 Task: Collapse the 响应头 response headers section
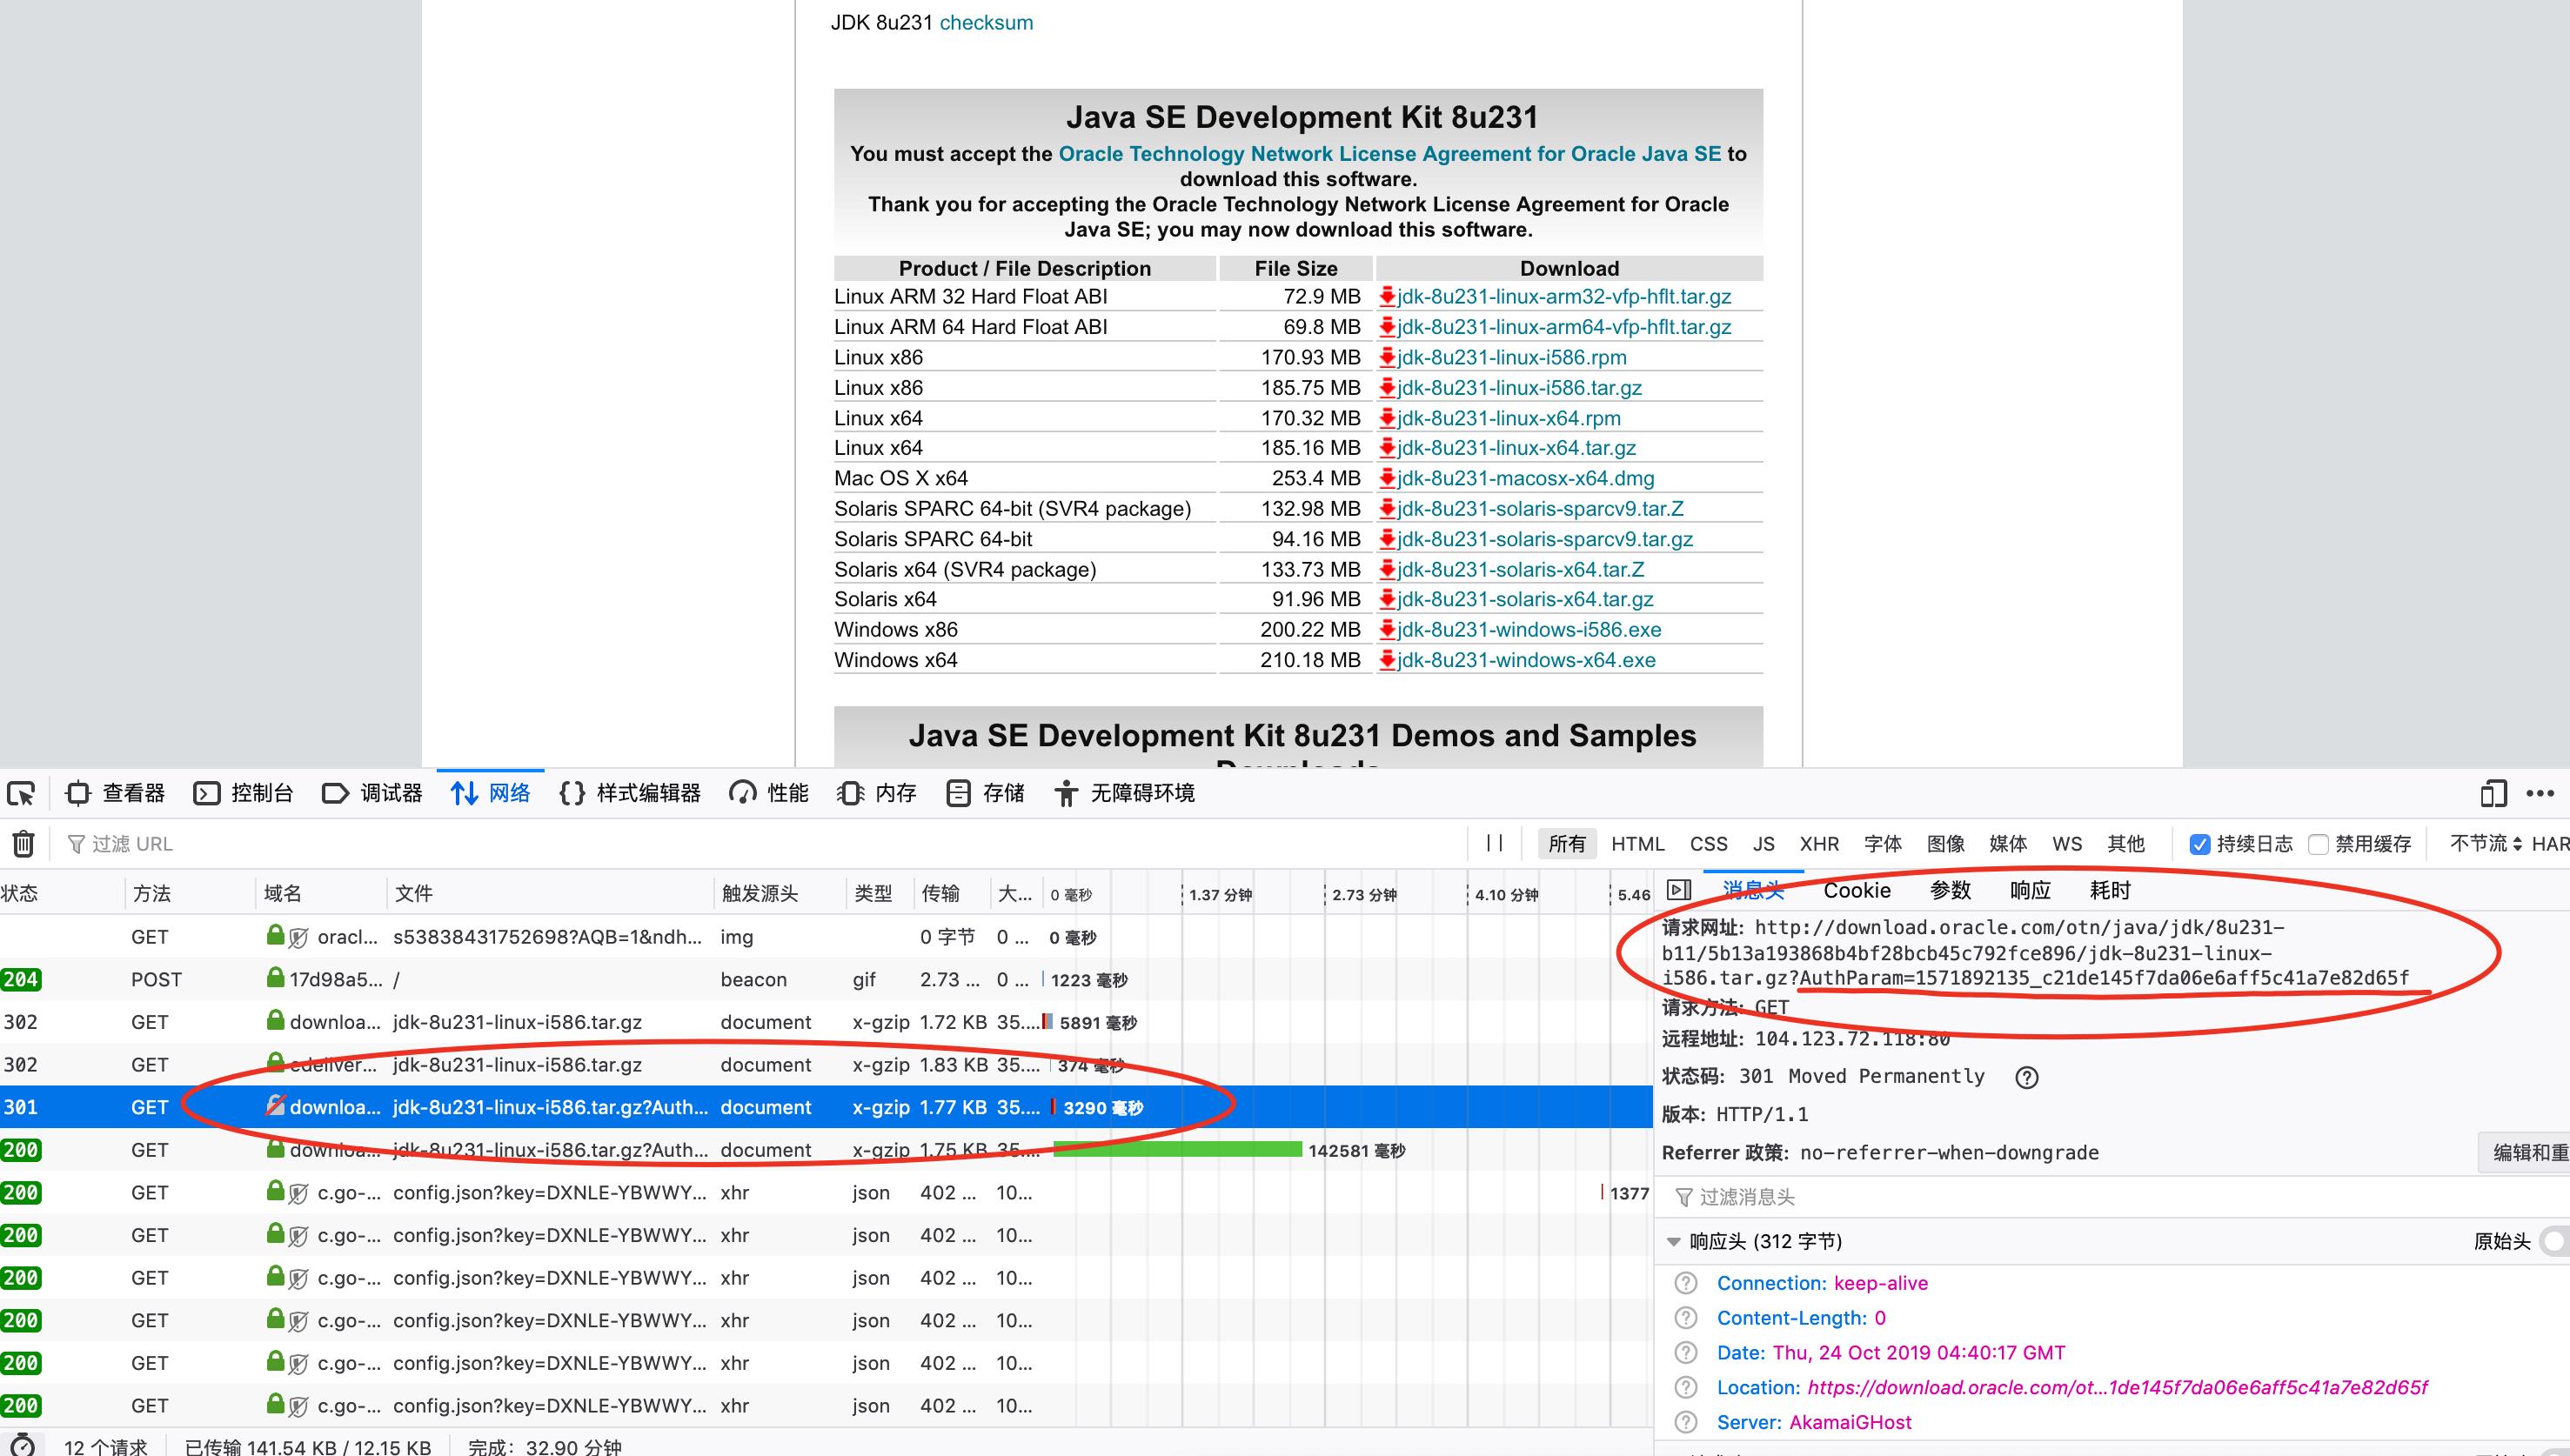tap(1673, 1242)
